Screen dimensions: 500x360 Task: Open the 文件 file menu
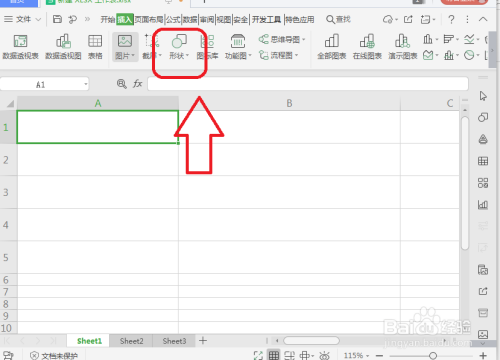(x=22, y=19)
